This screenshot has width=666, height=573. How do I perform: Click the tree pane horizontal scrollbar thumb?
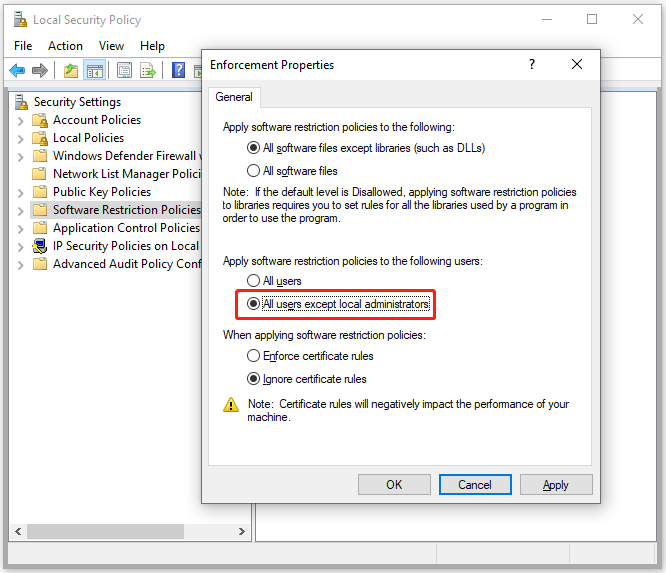pyautogui.click(x=105, y=531)
